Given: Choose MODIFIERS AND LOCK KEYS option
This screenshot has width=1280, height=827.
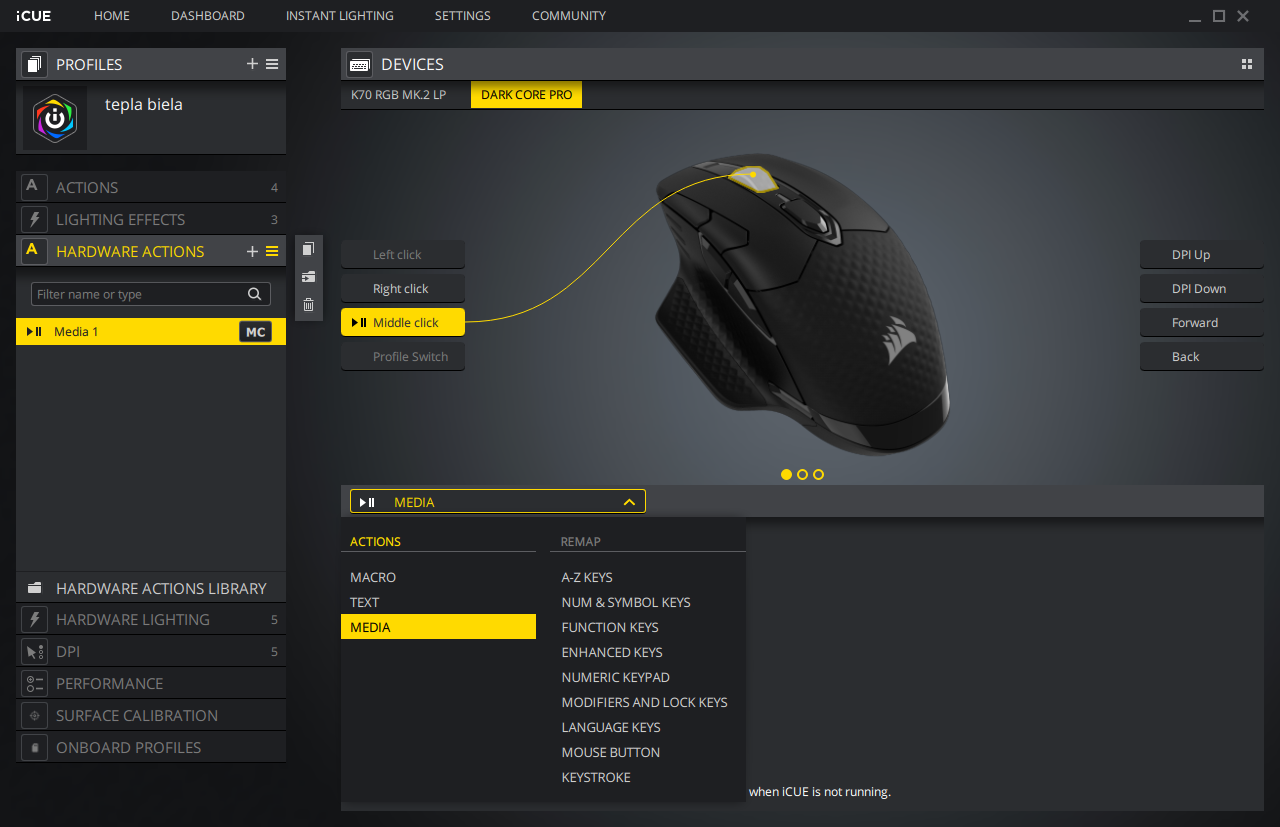Looking at the screenshot, I should [644, 702].
